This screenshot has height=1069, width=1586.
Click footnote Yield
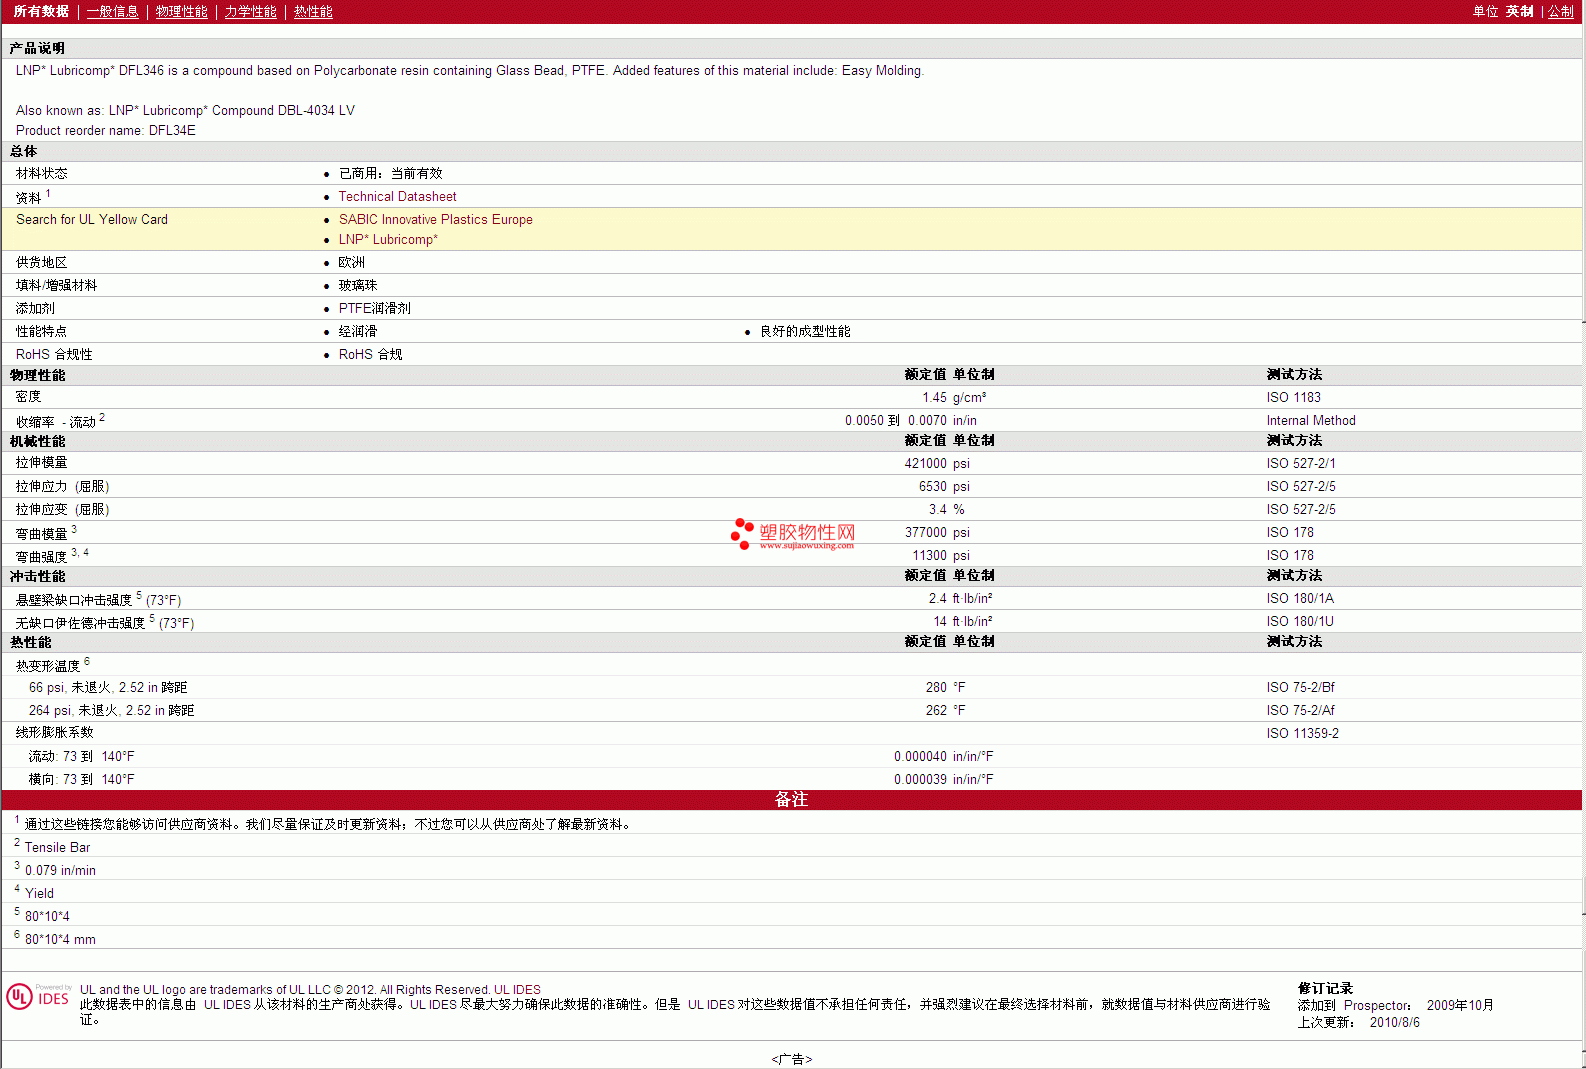coord(39,894)
